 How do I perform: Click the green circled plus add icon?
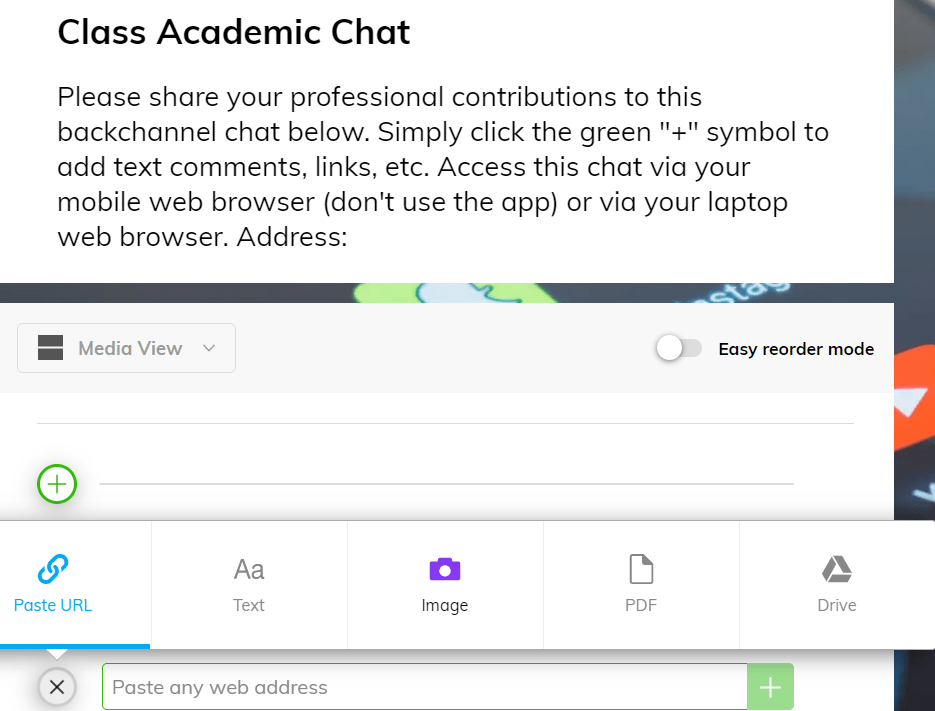pyautogui.click(x=57, y=484)
